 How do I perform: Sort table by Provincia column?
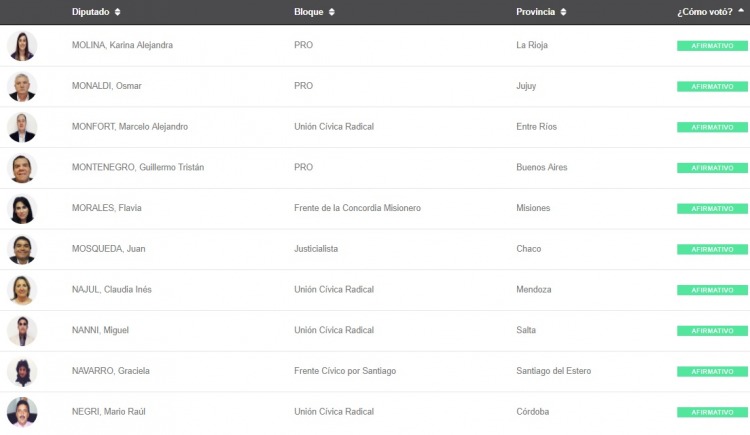coord(541,12)
